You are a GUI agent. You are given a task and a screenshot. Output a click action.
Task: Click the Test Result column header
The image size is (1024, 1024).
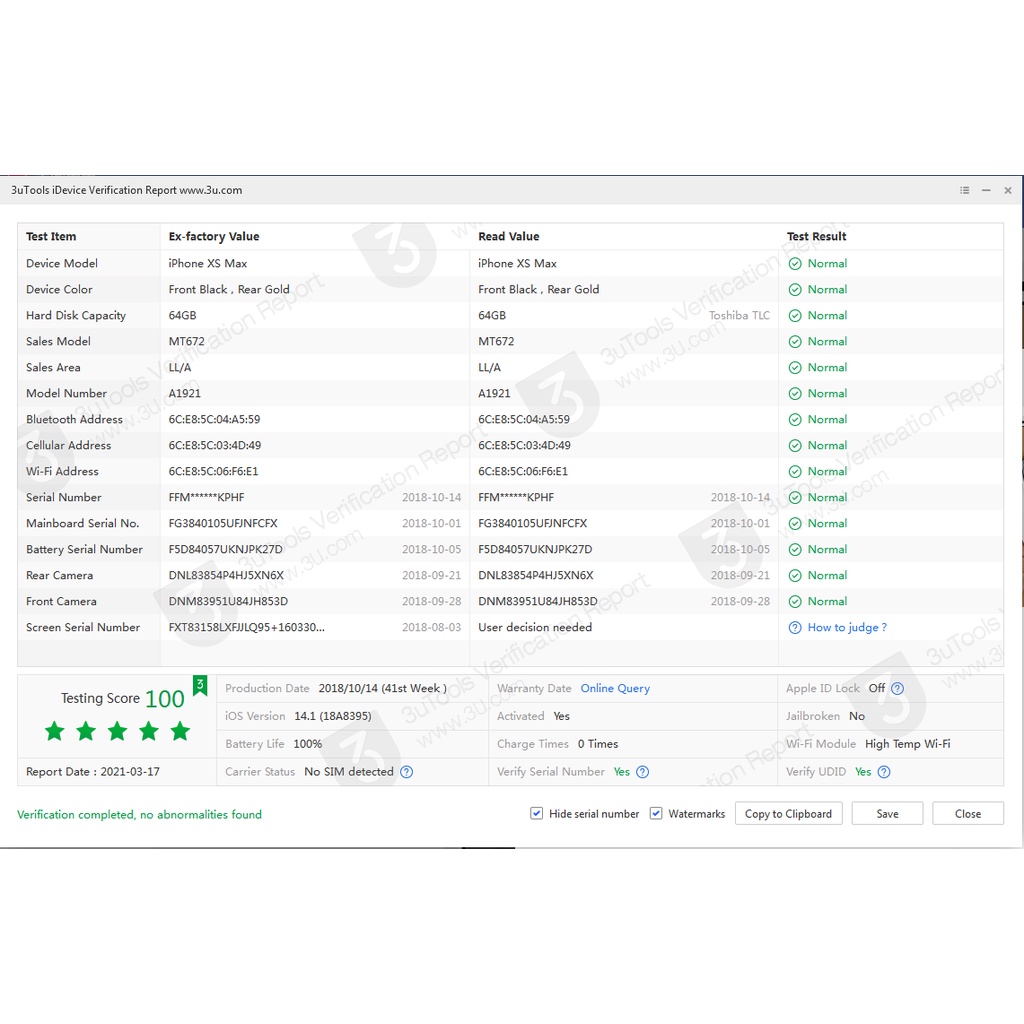point(816,236)
